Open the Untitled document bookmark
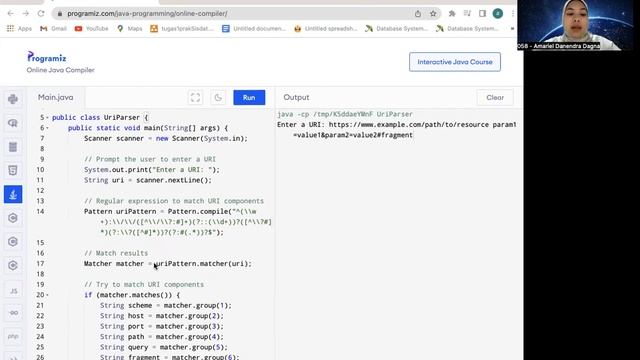Viewport: 640px width, 360px height. [254, 29]
